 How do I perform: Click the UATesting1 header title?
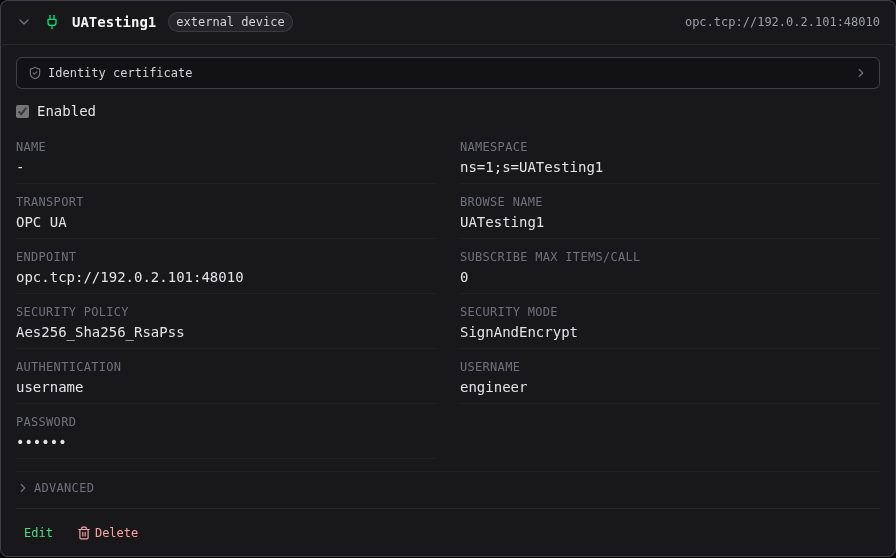click(x=114, y=22)
